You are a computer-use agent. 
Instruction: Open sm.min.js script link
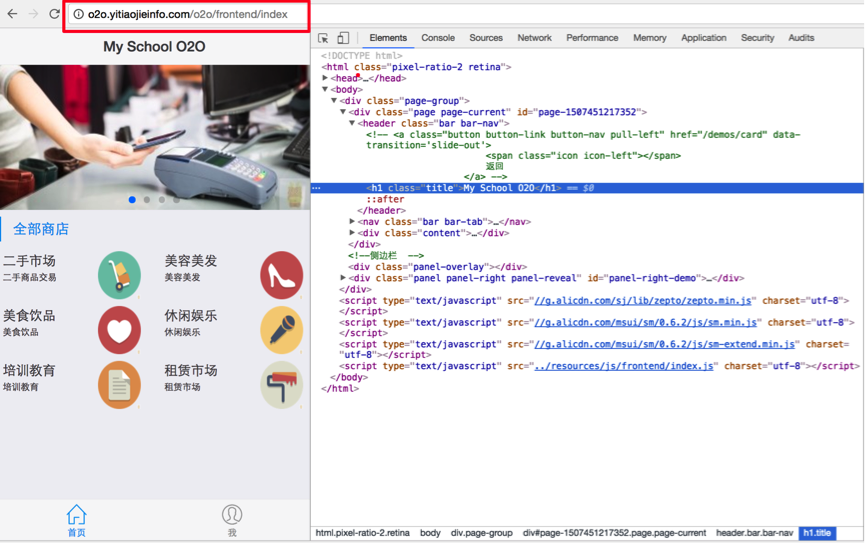click(645, 322)
